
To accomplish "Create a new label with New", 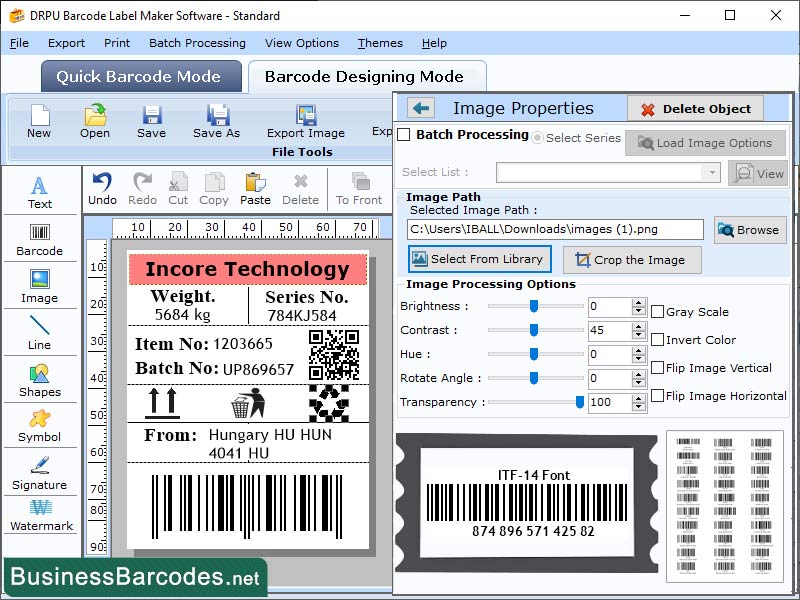I will [39, 120].
